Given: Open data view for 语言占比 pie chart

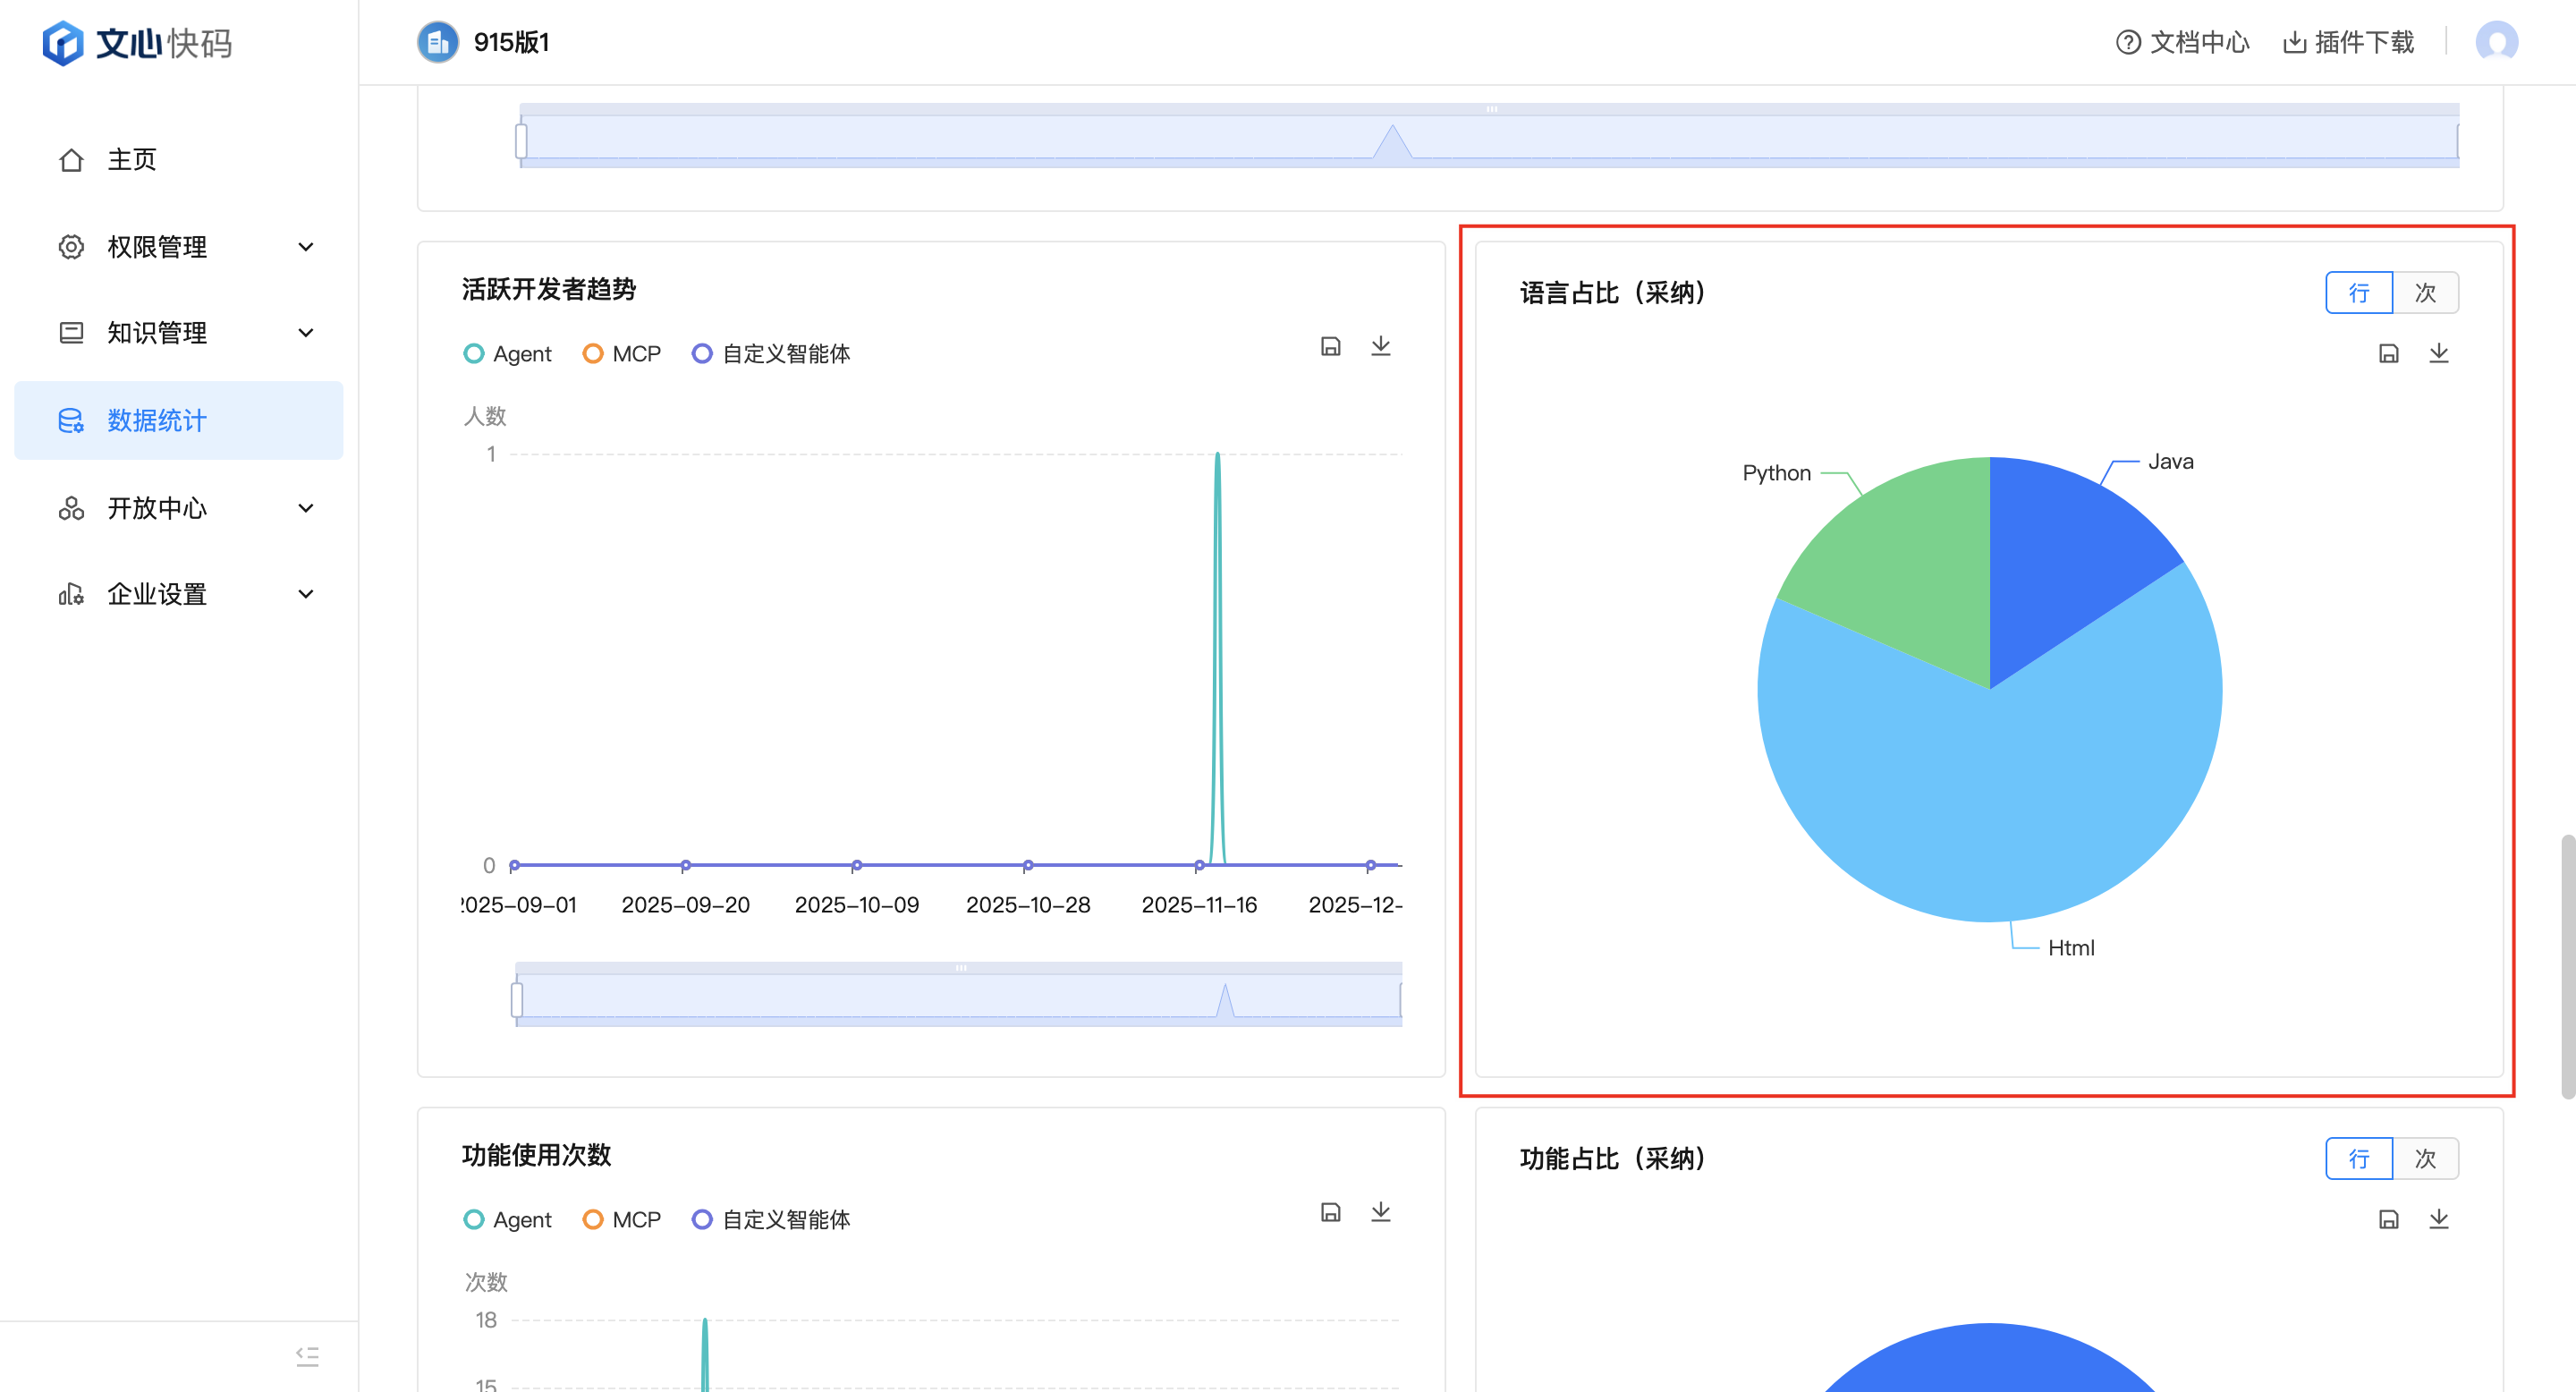Looking at the screenshot, I should tap(2388, 353).
